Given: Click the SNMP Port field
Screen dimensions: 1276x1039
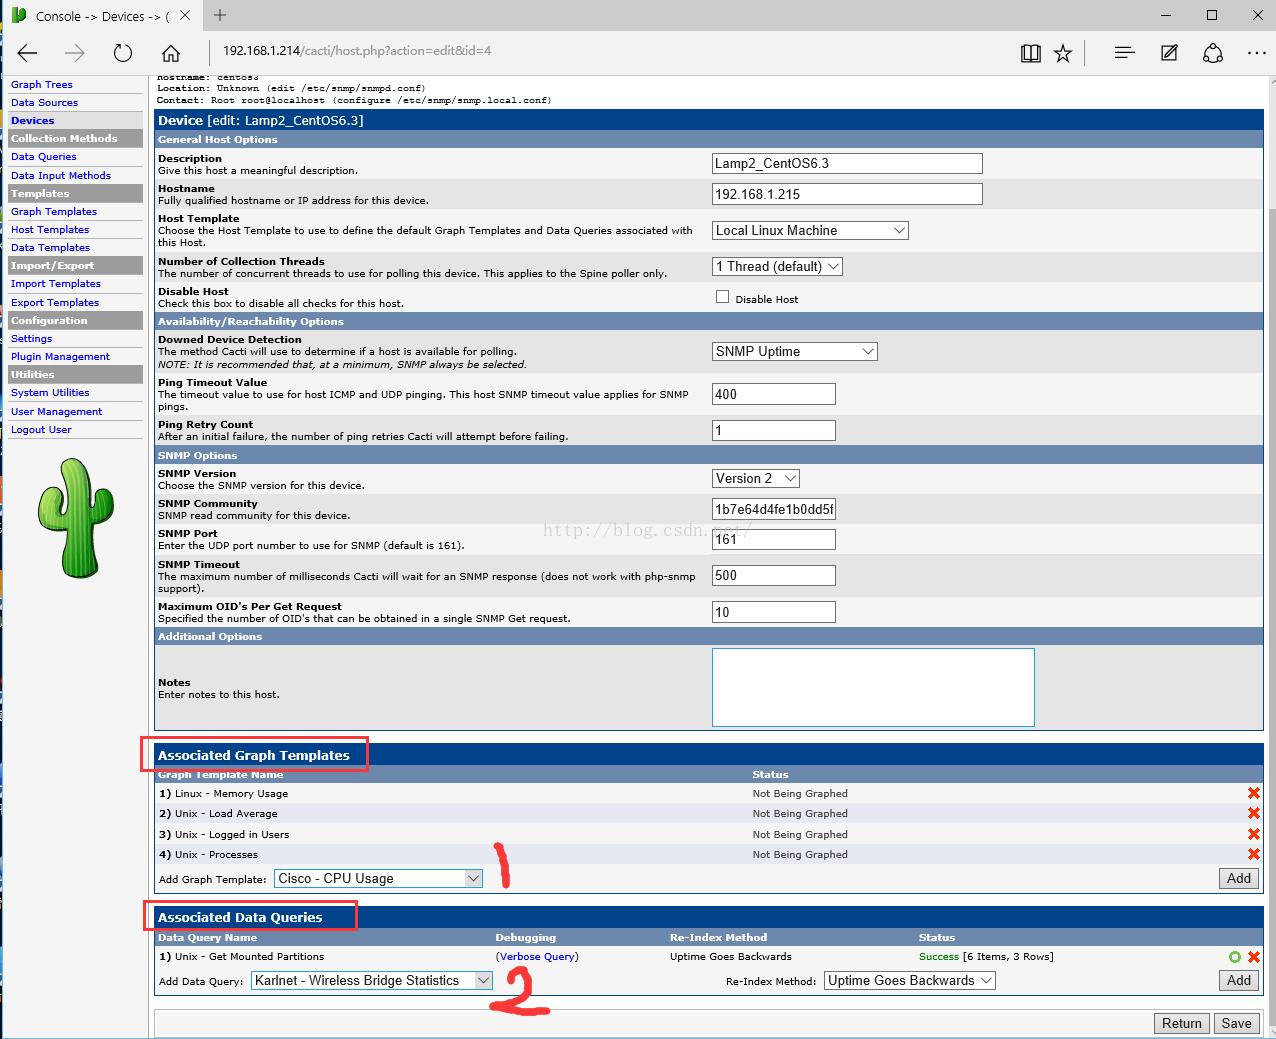Looking at the screenshot, I should coord(774,539).
